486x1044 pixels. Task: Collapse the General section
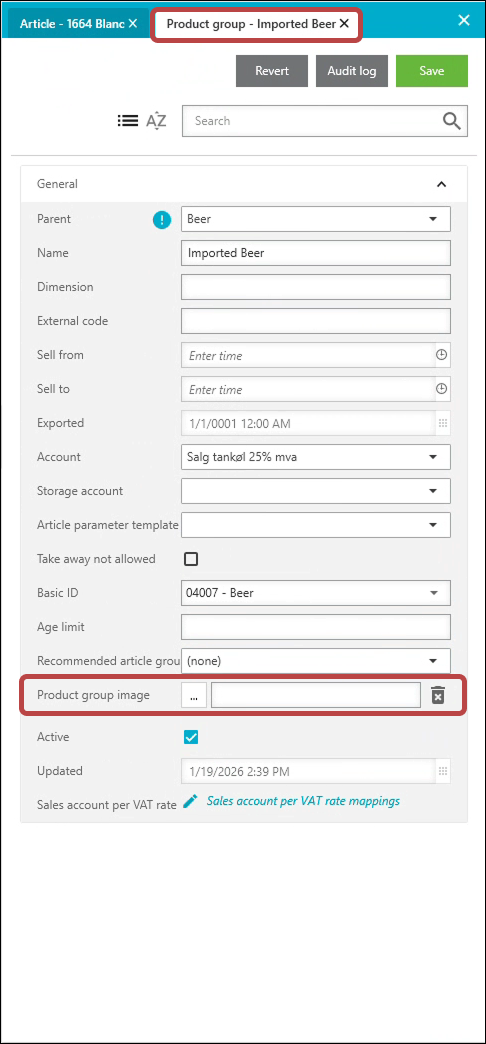[x=441, y=184]
